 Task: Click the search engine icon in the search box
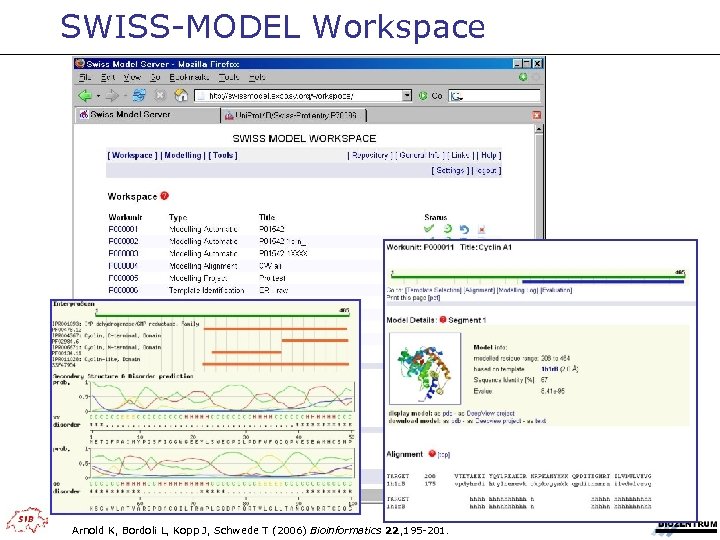(x=456, y=96)
